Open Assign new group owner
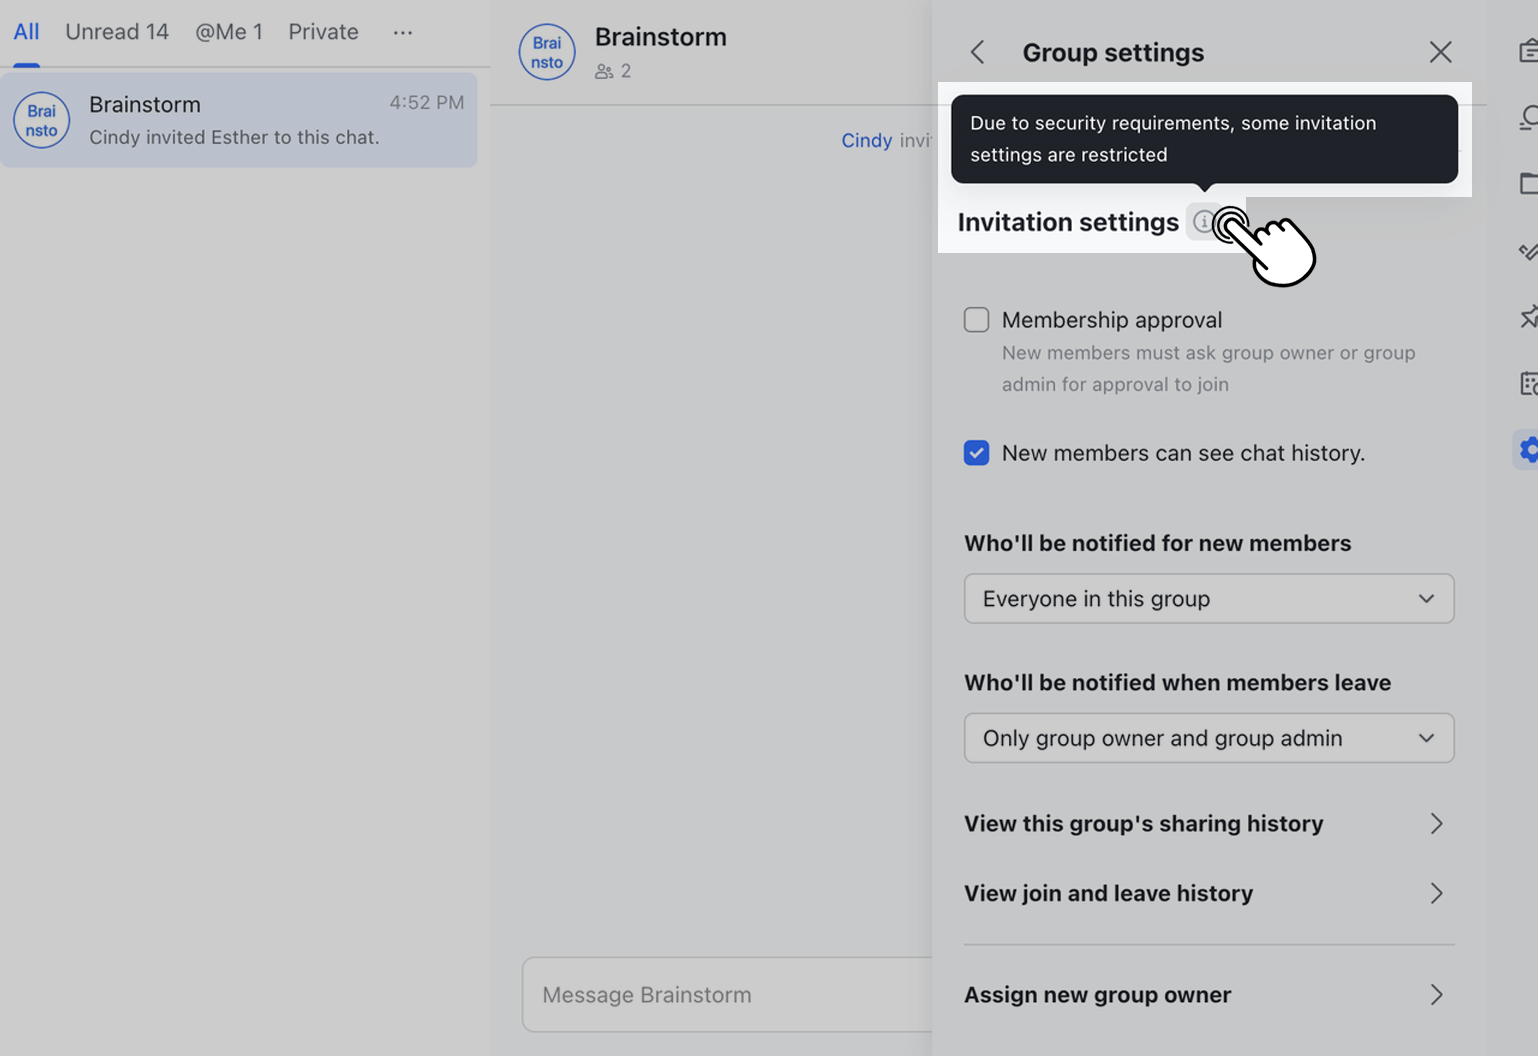The width and height of the screenshot is (1538, 1056). pos(1209,995)
